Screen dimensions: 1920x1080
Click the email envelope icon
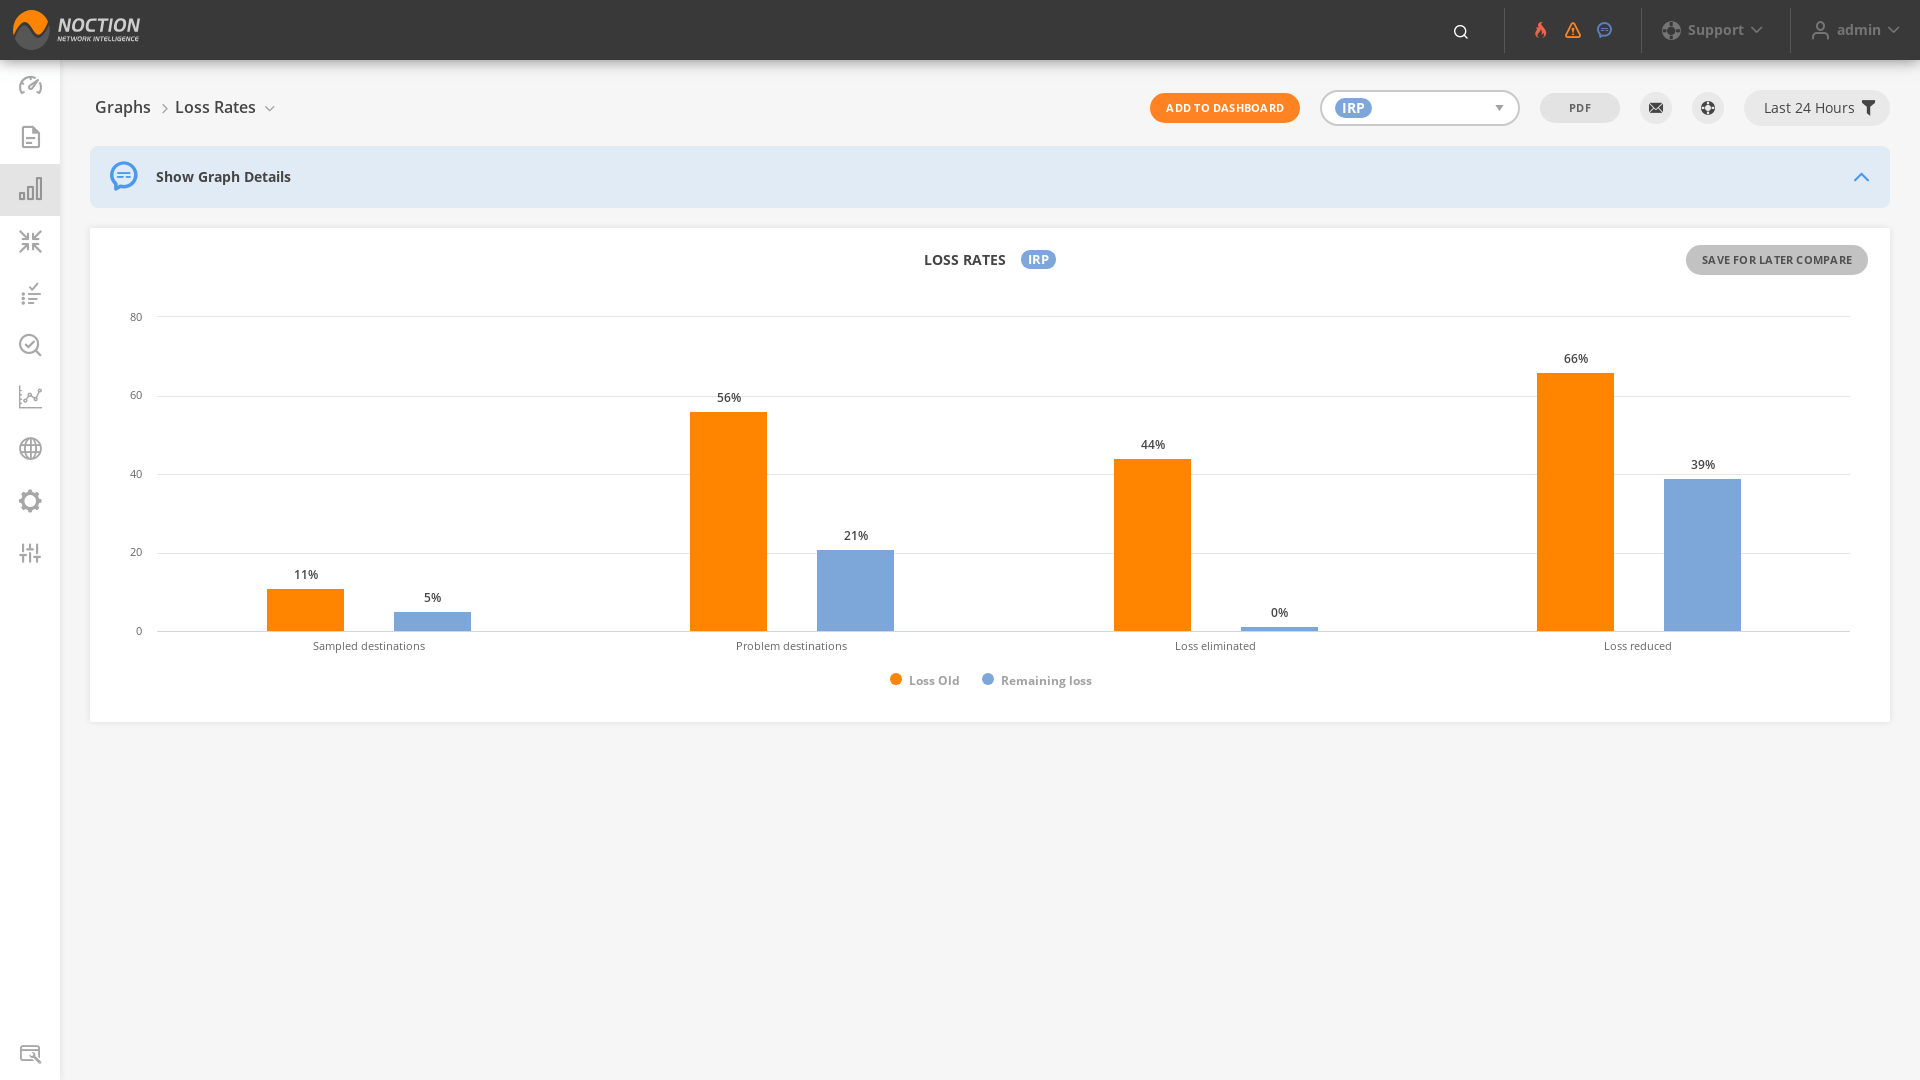click(1656, 108)
